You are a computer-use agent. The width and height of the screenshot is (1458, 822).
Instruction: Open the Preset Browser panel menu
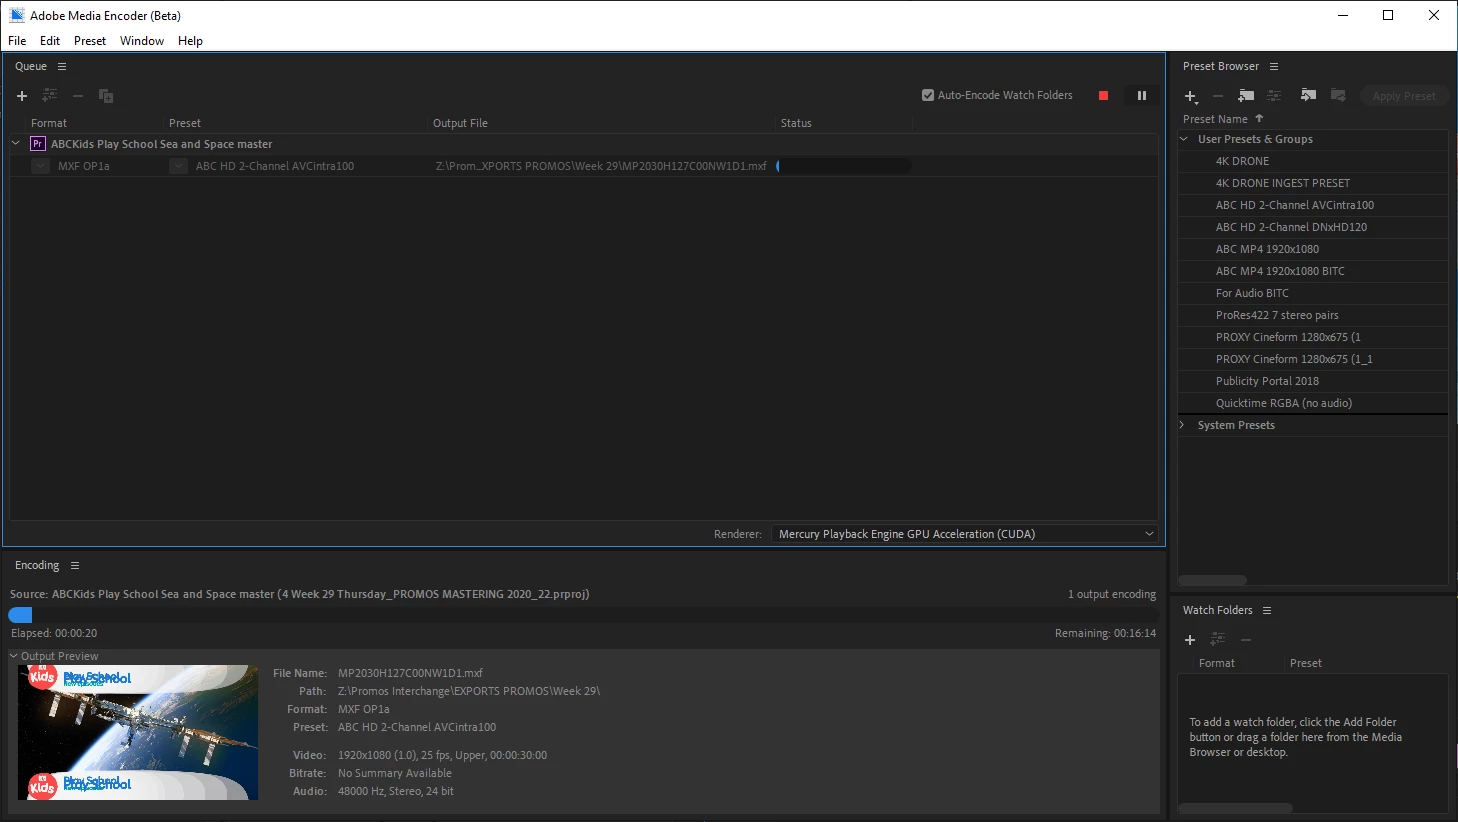[1274, 67]
